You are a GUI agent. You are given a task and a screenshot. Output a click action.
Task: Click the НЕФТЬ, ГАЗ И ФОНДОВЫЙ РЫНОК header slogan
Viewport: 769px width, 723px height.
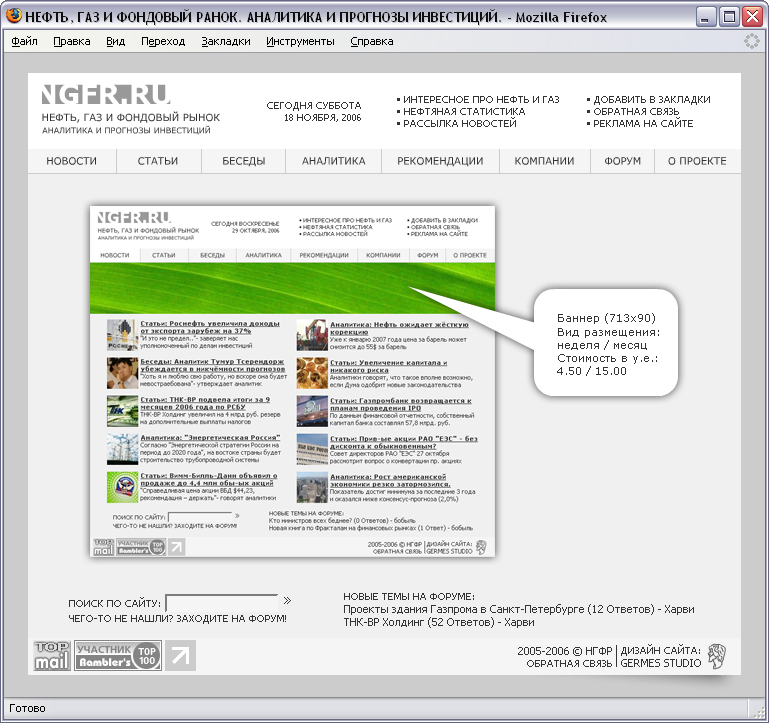(131, 118)
